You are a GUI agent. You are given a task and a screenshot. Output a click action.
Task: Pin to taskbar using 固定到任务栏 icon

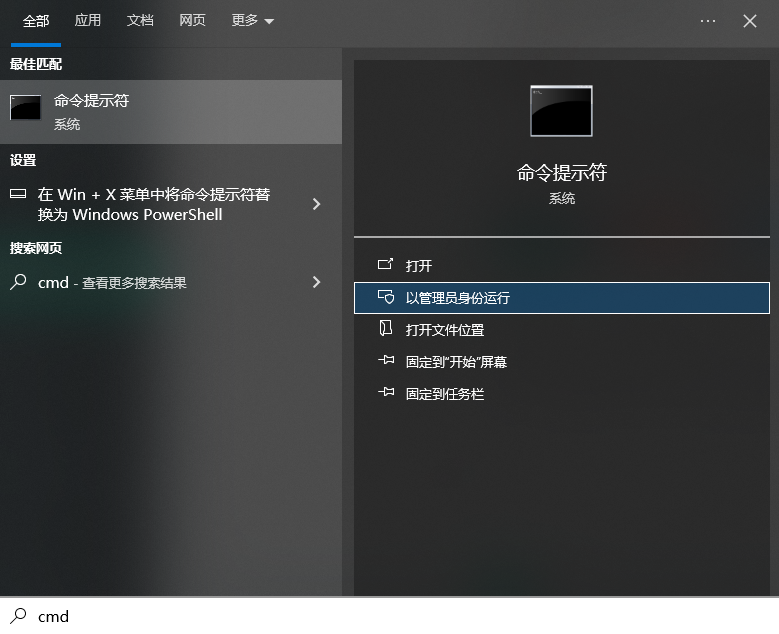[x=385, y=394]
